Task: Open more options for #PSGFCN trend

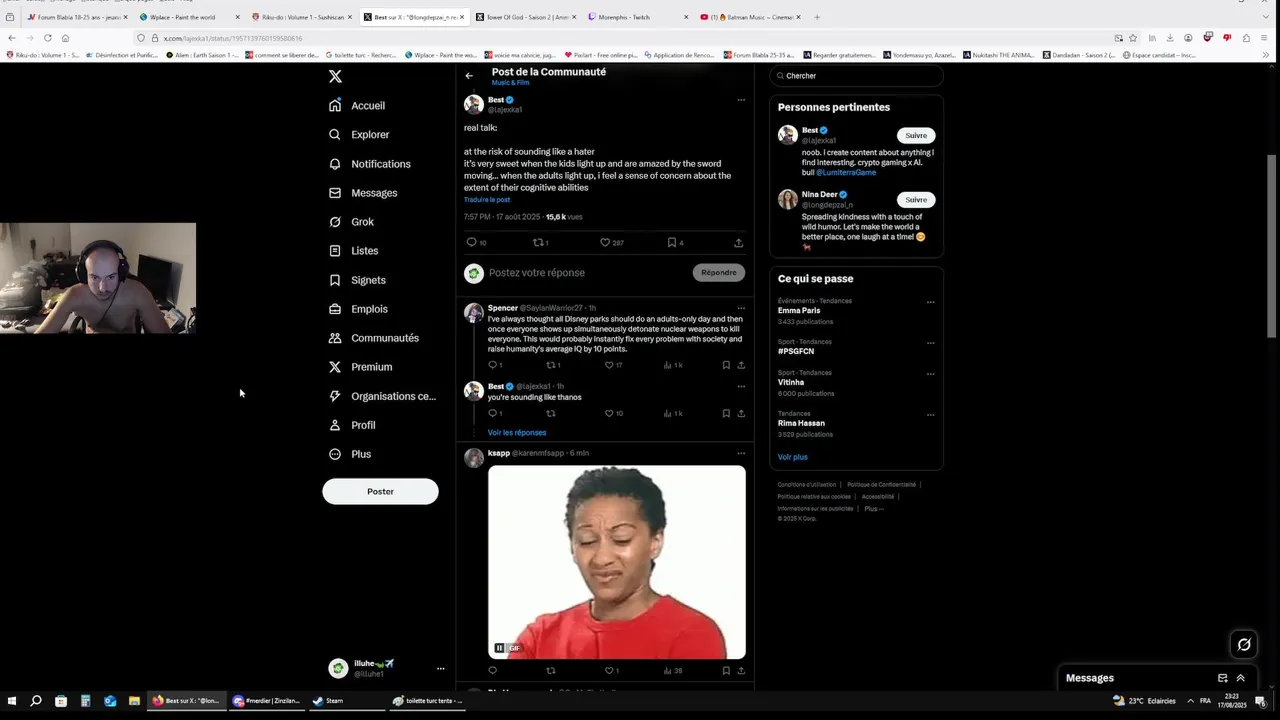Action: coord(930,343)
